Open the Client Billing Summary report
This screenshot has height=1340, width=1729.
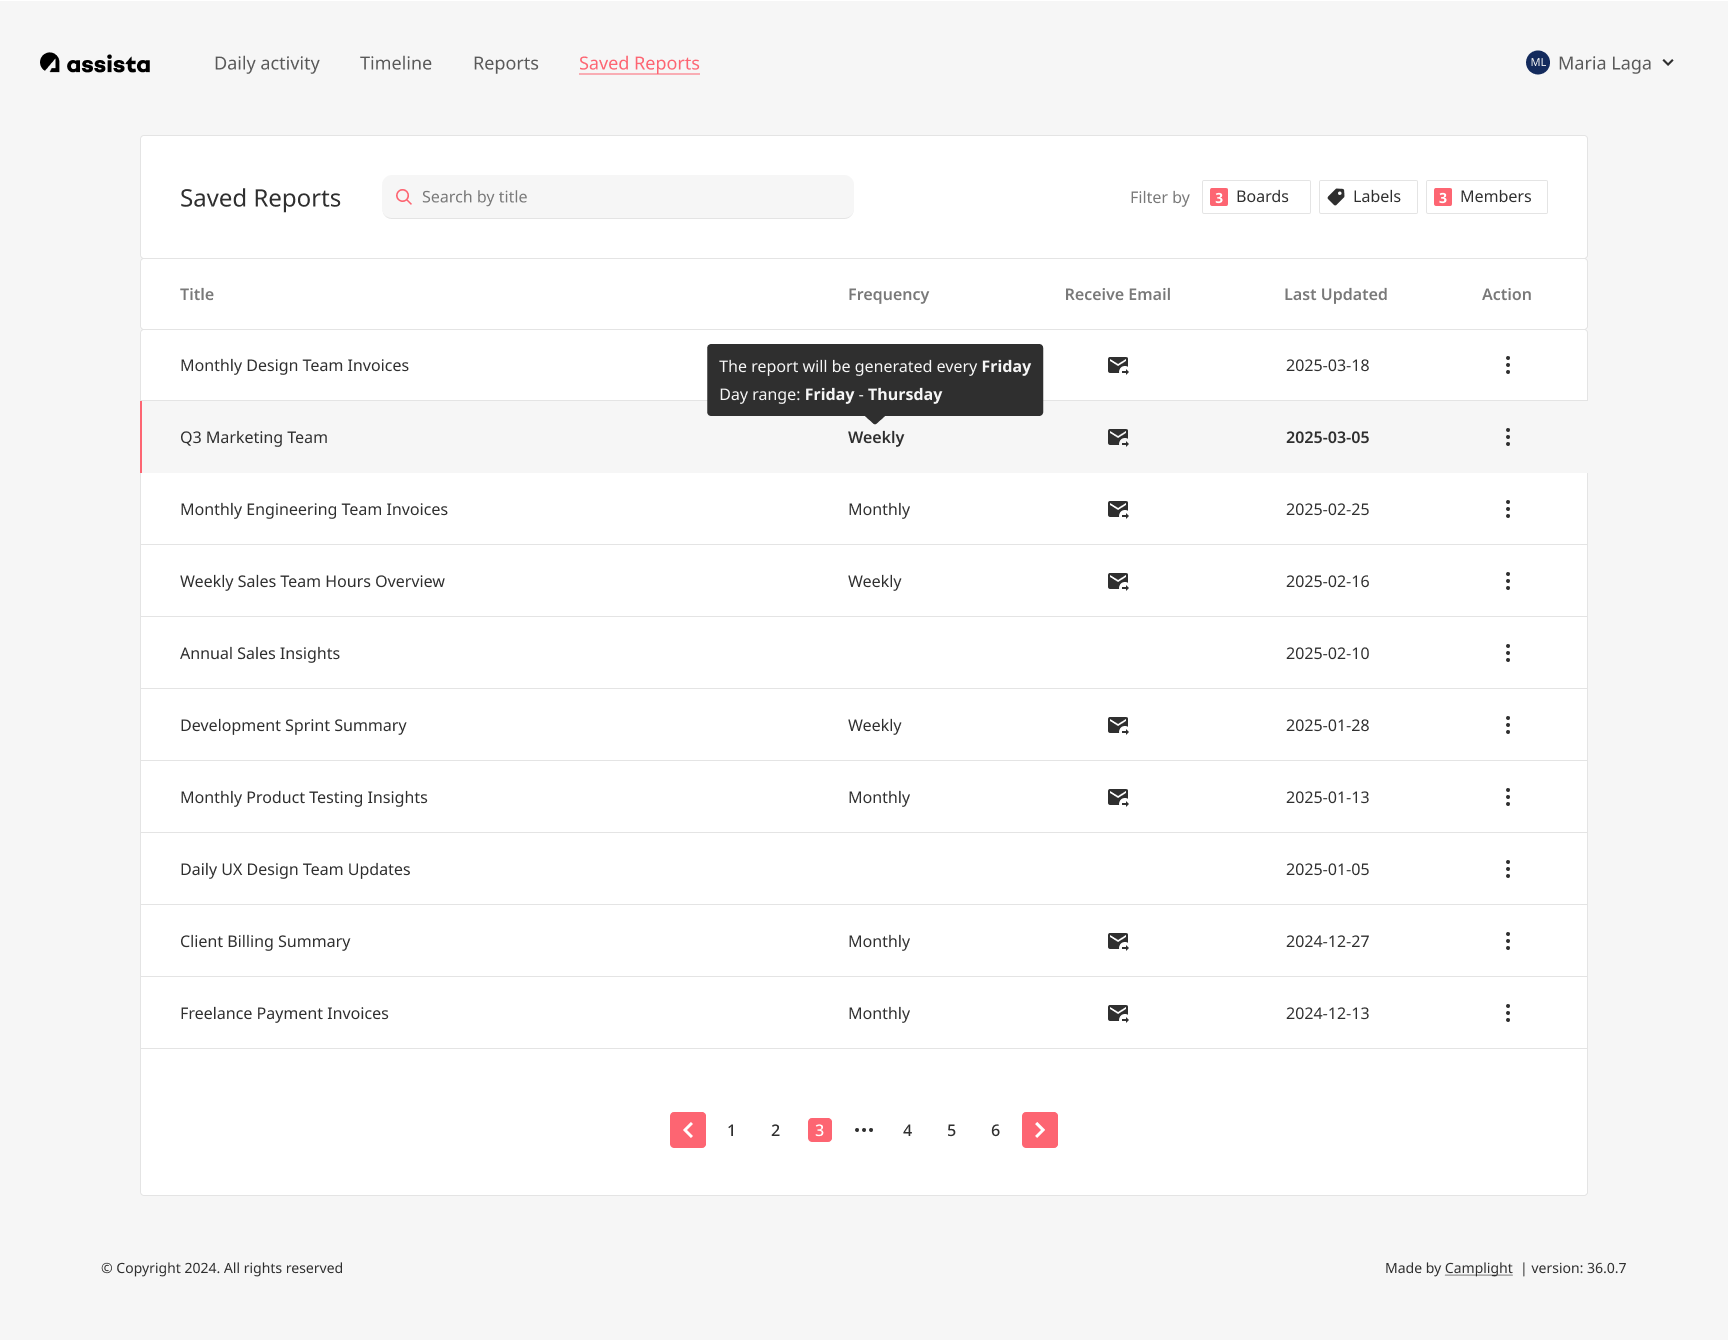click(x=265, y=941)
